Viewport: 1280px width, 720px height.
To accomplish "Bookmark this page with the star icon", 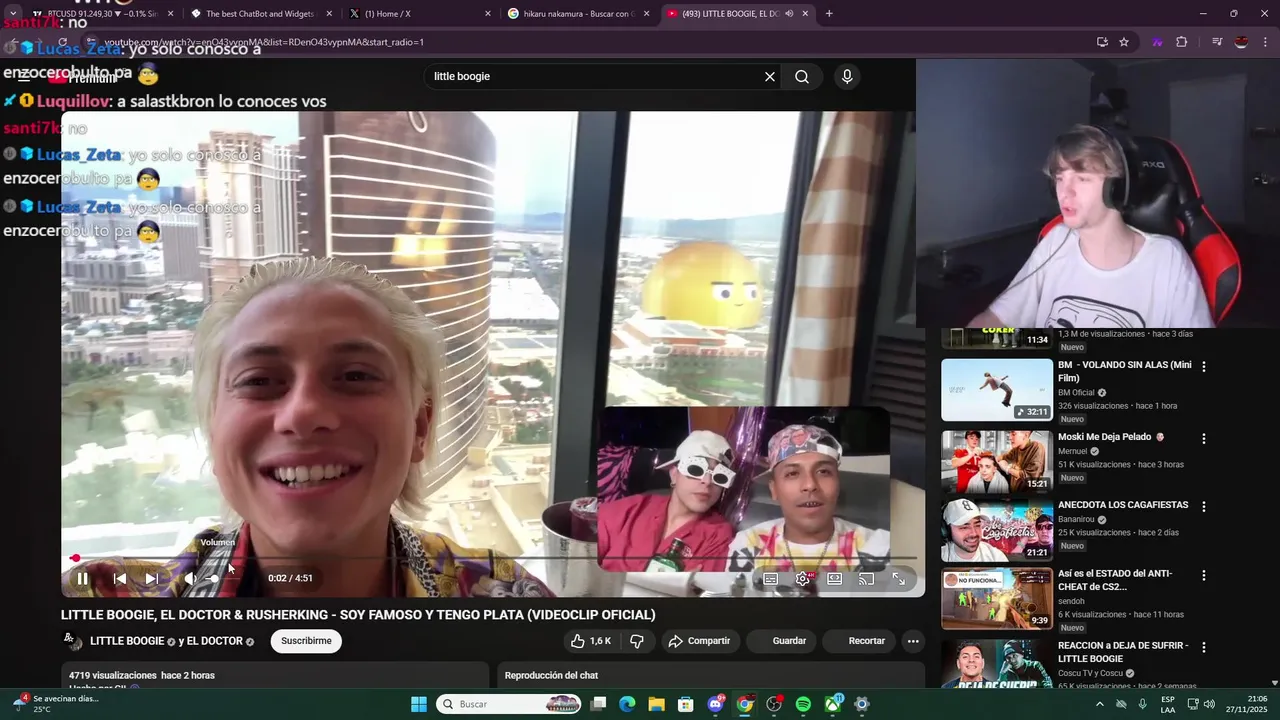I will [1124, 42].
